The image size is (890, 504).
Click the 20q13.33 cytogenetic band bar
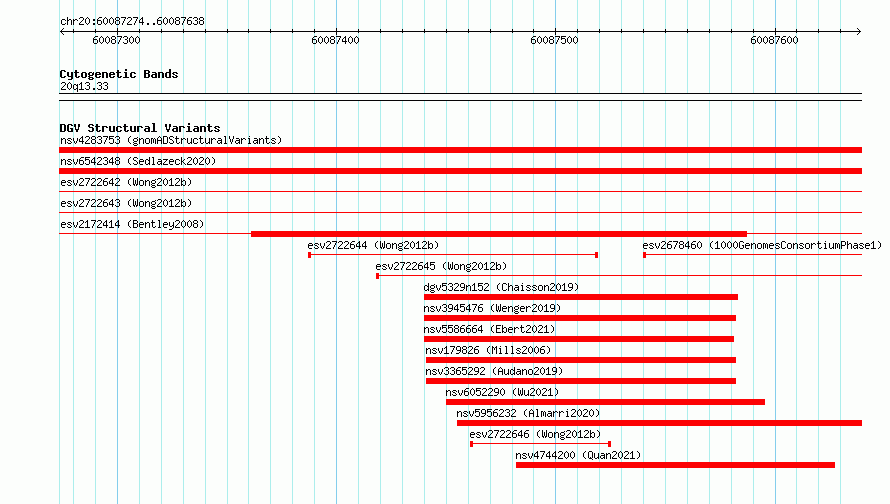(460, 97)
